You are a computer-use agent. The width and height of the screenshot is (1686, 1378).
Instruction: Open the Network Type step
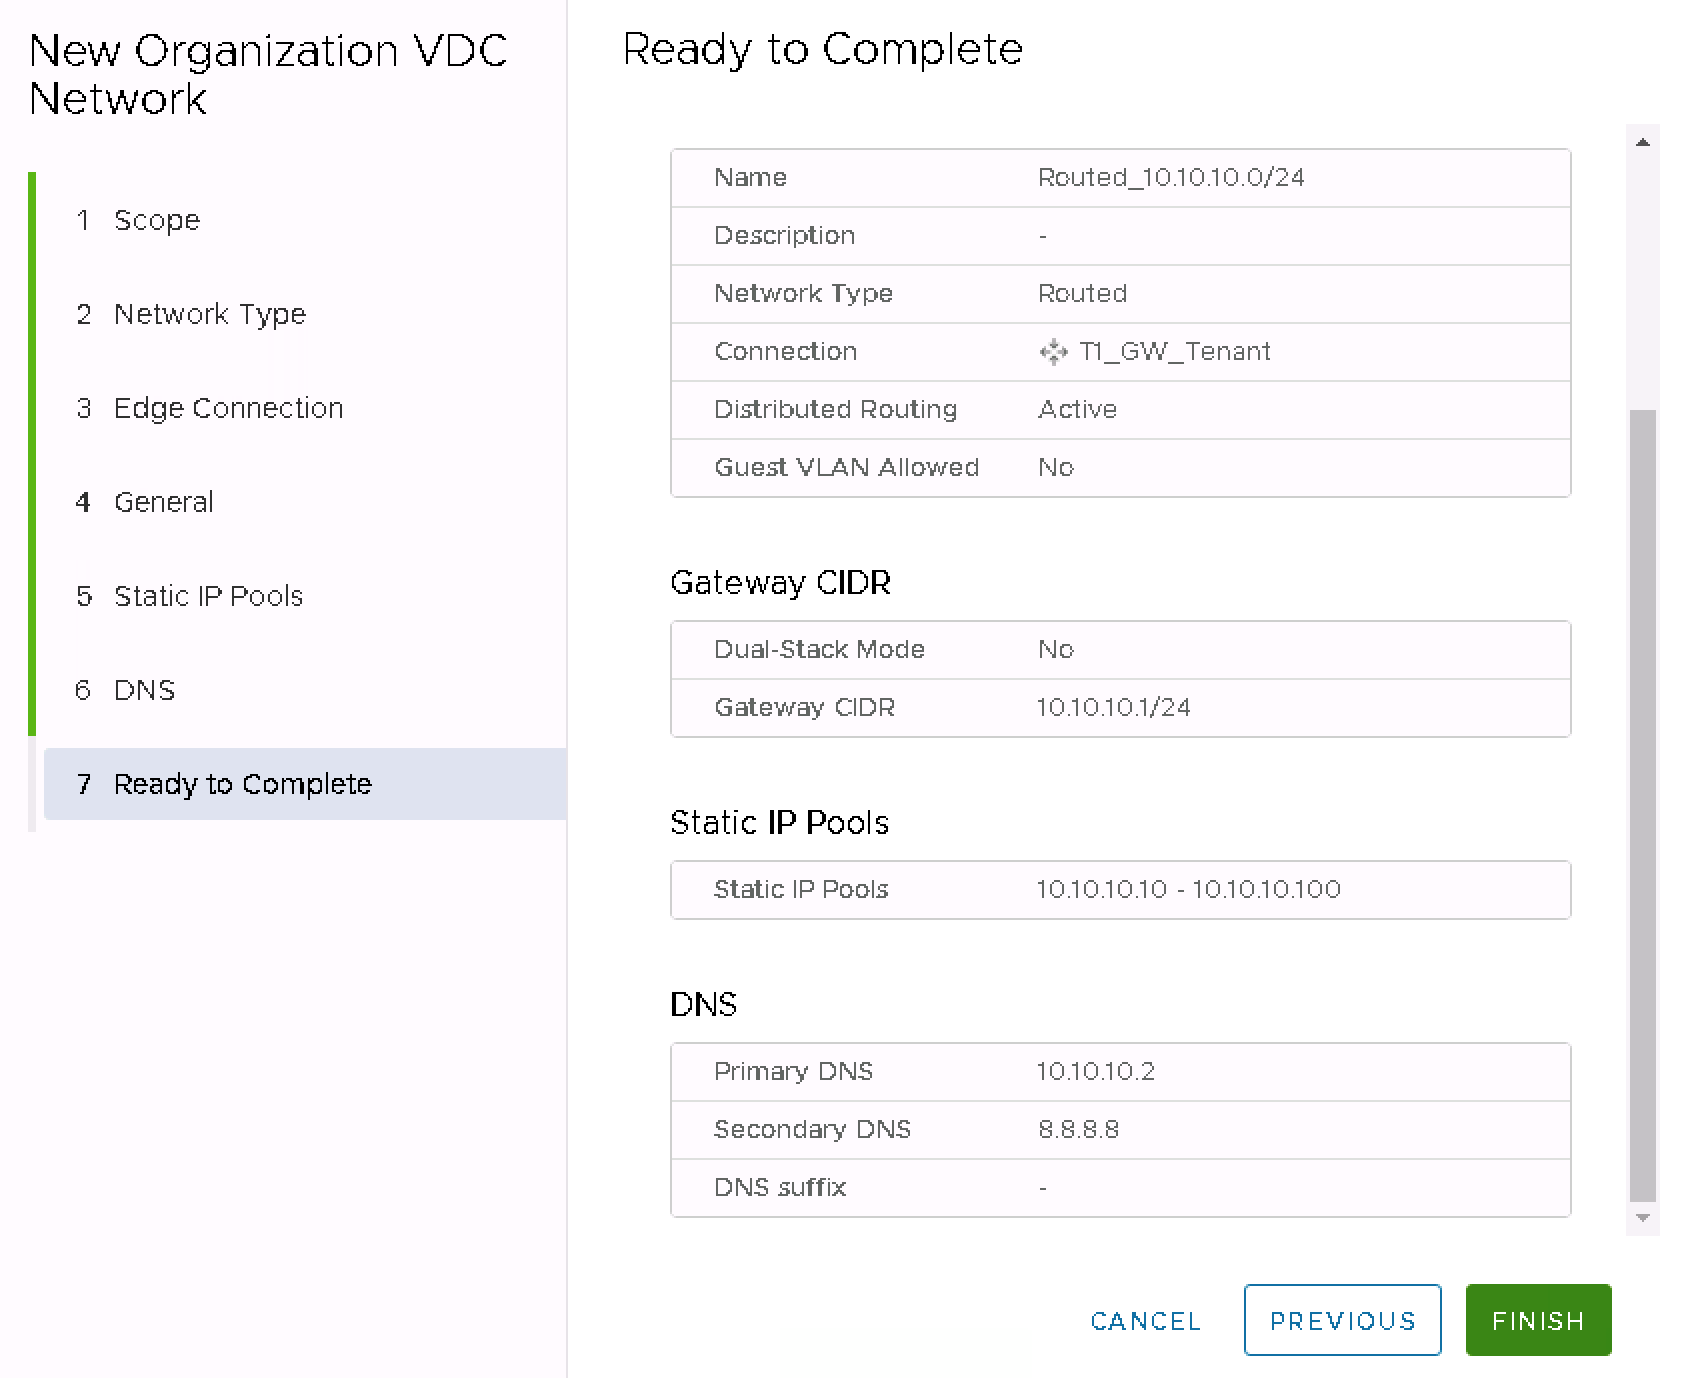point(209,314)
